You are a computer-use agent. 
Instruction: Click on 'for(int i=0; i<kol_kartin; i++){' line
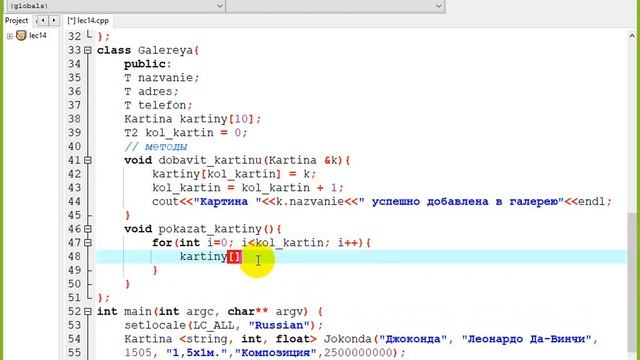pos(261,243)
